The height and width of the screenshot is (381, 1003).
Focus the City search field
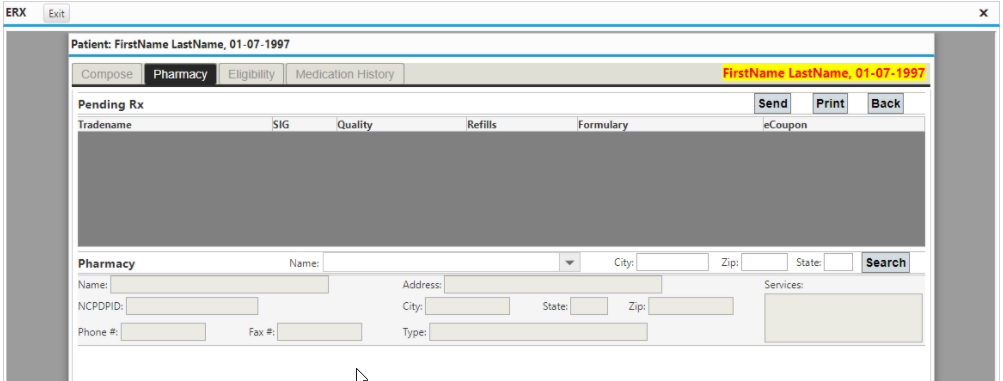pos(672,262)
